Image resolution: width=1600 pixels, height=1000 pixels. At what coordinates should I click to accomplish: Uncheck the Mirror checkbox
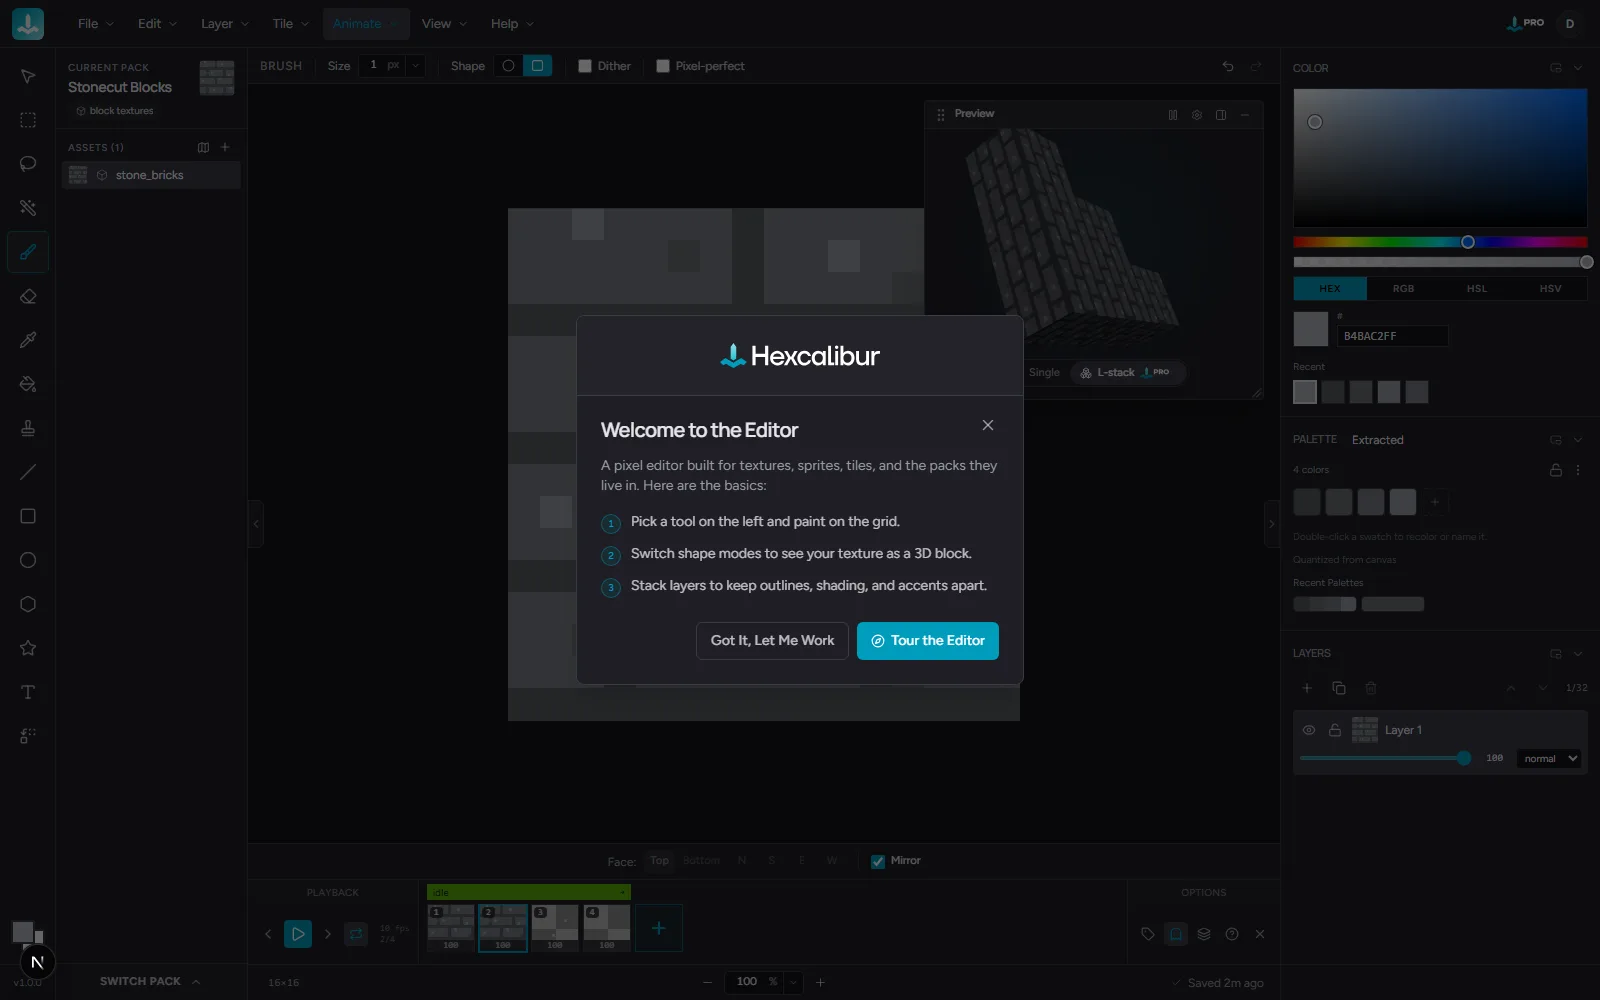click(x=878, y=861)
